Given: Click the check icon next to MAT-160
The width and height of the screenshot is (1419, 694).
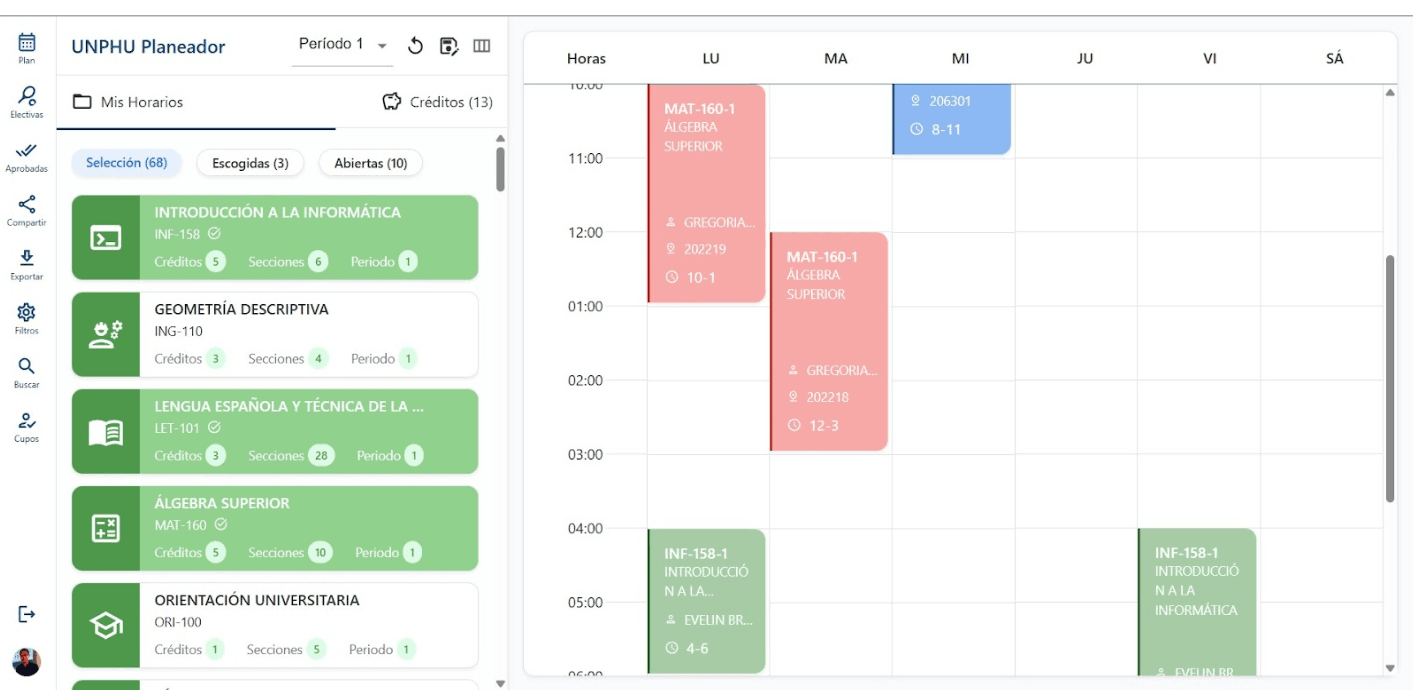Looking at the screenshot, I should (x=221, y=525).
